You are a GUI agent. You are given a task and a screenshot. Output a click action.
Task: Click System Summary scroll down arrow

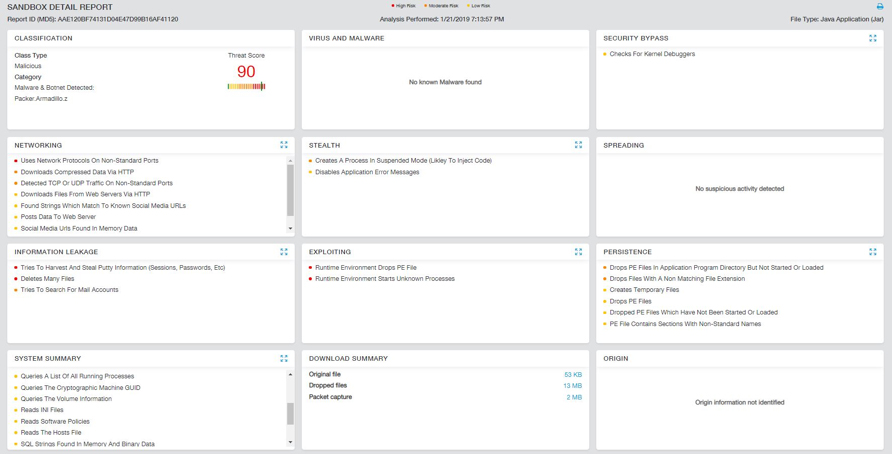pyautogui.click(x=291, y=442)
